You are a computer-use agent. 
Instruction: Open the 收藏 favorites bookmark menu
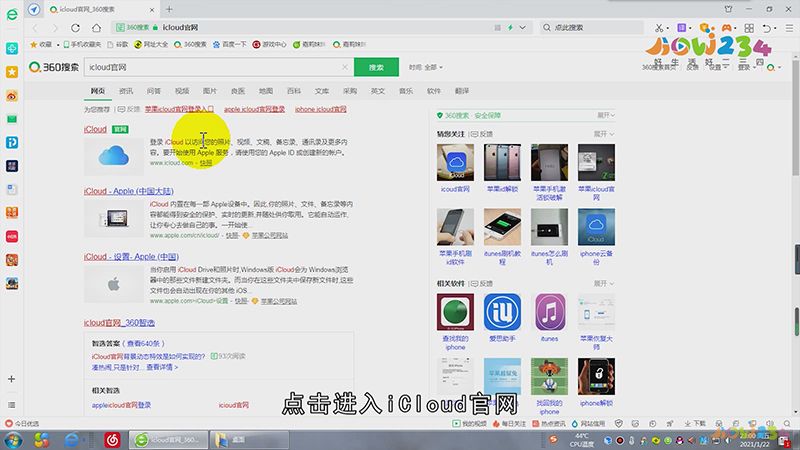coord(42,44)
